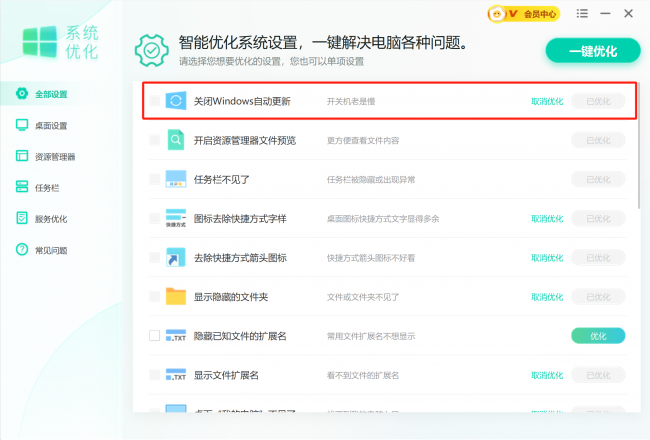Click the settings list vertical scrollbar

[x=639, y=145]
